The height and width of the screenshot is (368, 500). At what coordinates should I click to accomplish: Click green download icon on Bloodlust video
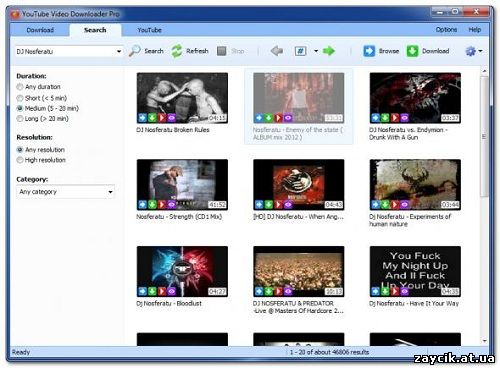point(152,291)
